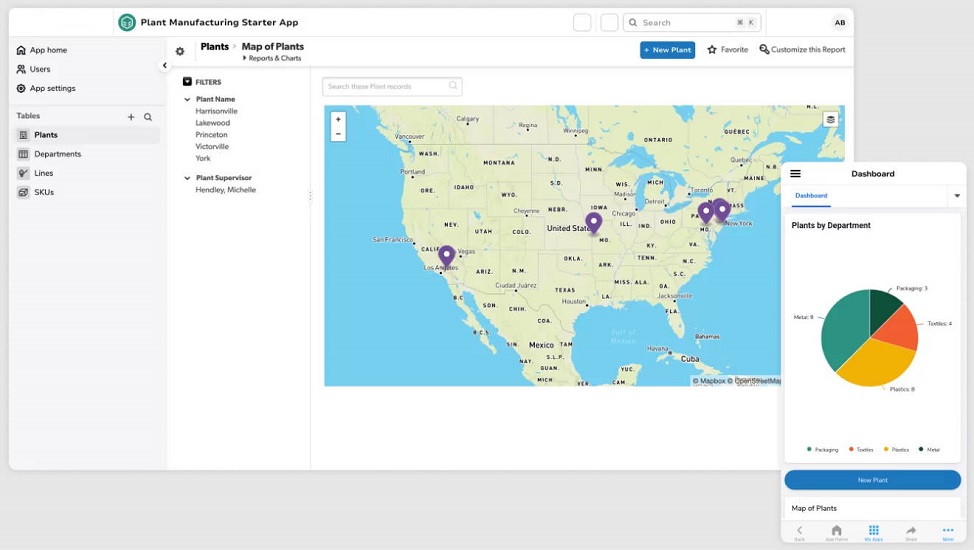Select the Dashboard tab in mobile view
The width and height of the screenshot is (974, 550).
click(x=811, y=196)
